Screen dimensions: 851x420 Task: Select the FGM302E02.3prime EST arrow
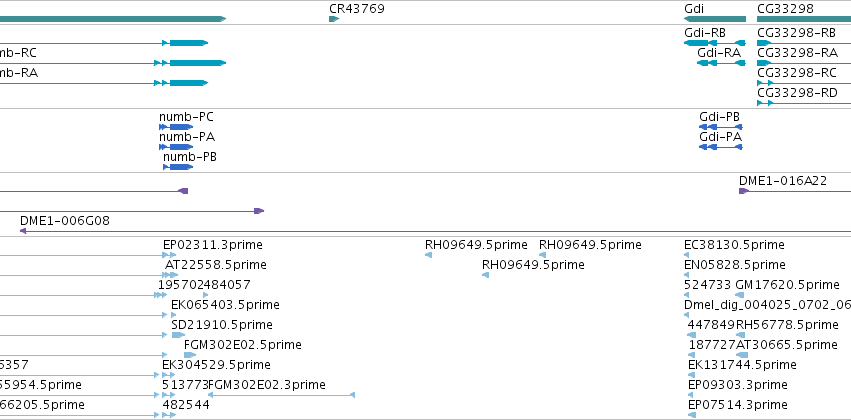[x=282, y=395]
